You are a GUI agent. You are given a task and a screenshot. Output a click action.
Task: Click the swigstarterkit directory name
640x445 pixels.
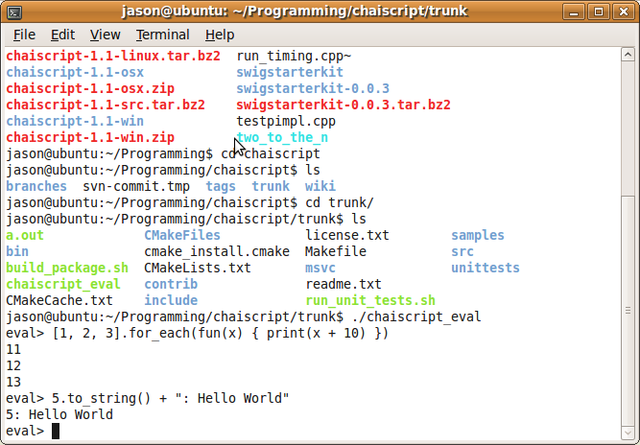click(x=290, y=72)
